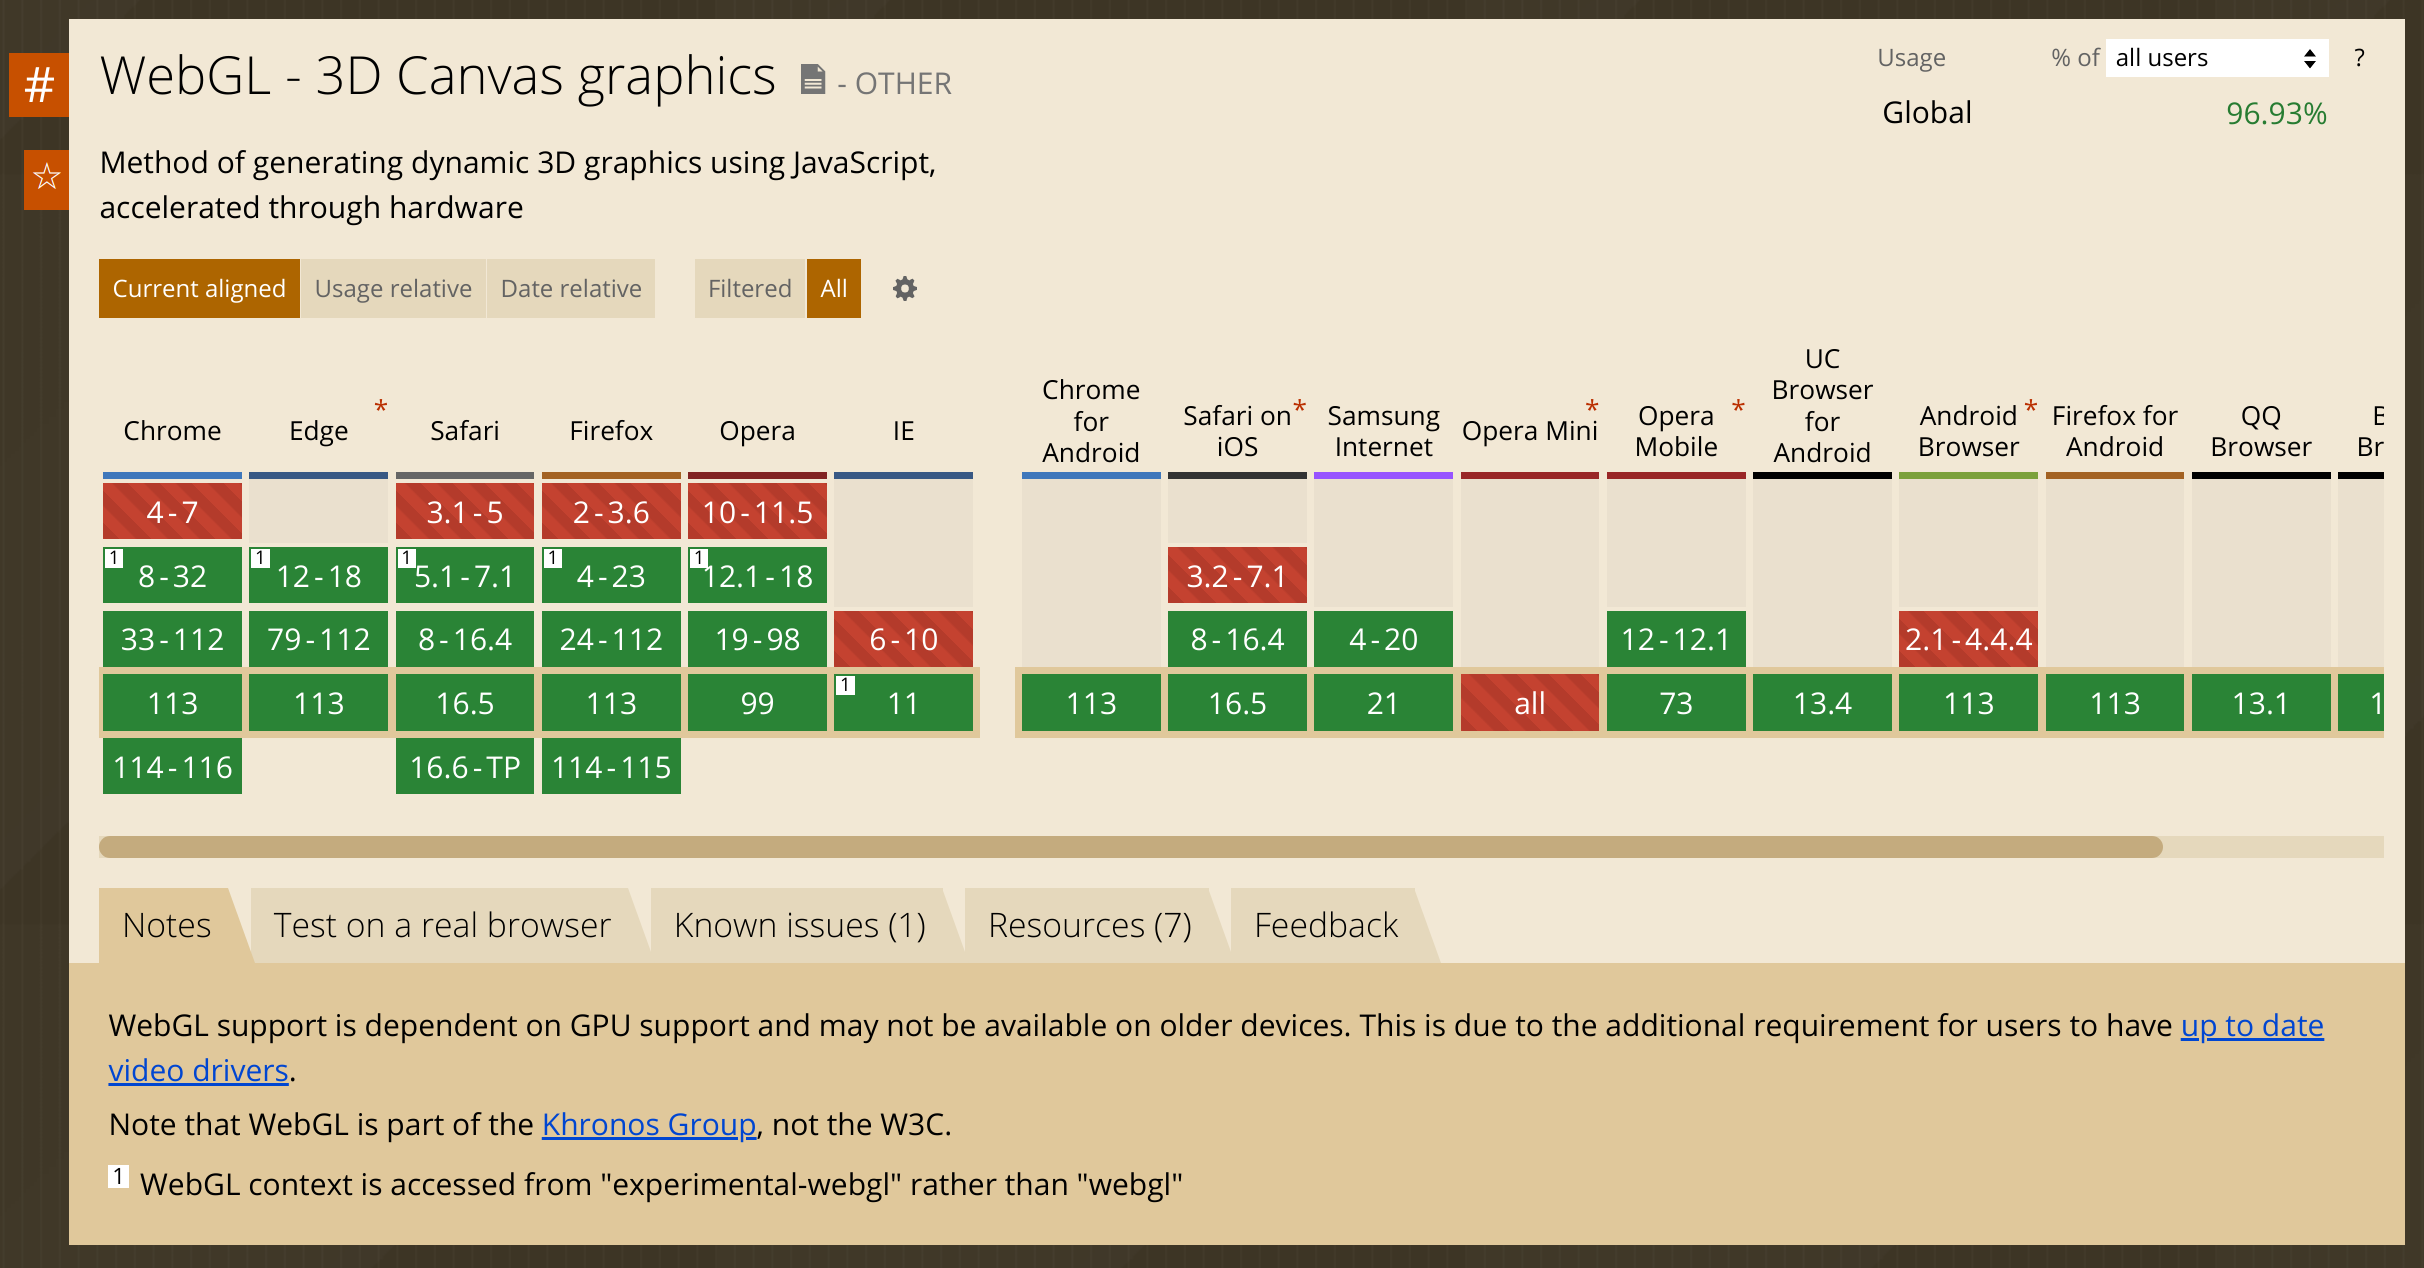The width and height of the screenshot is (2424, 1268).
Task: Select Current aligned view mode
Action: 199,289
